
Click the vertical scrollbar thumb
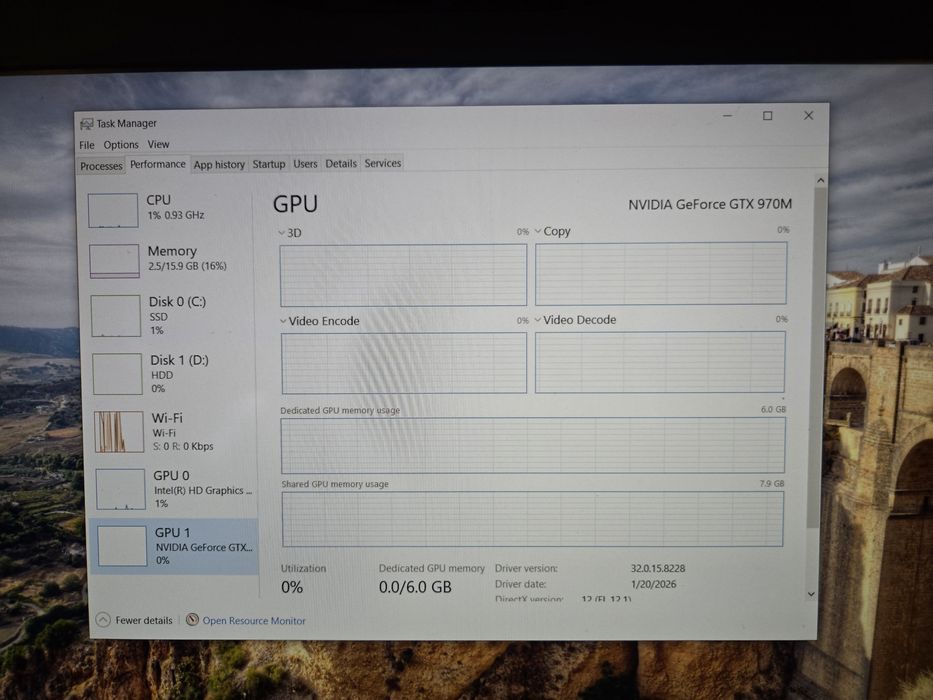816,357
